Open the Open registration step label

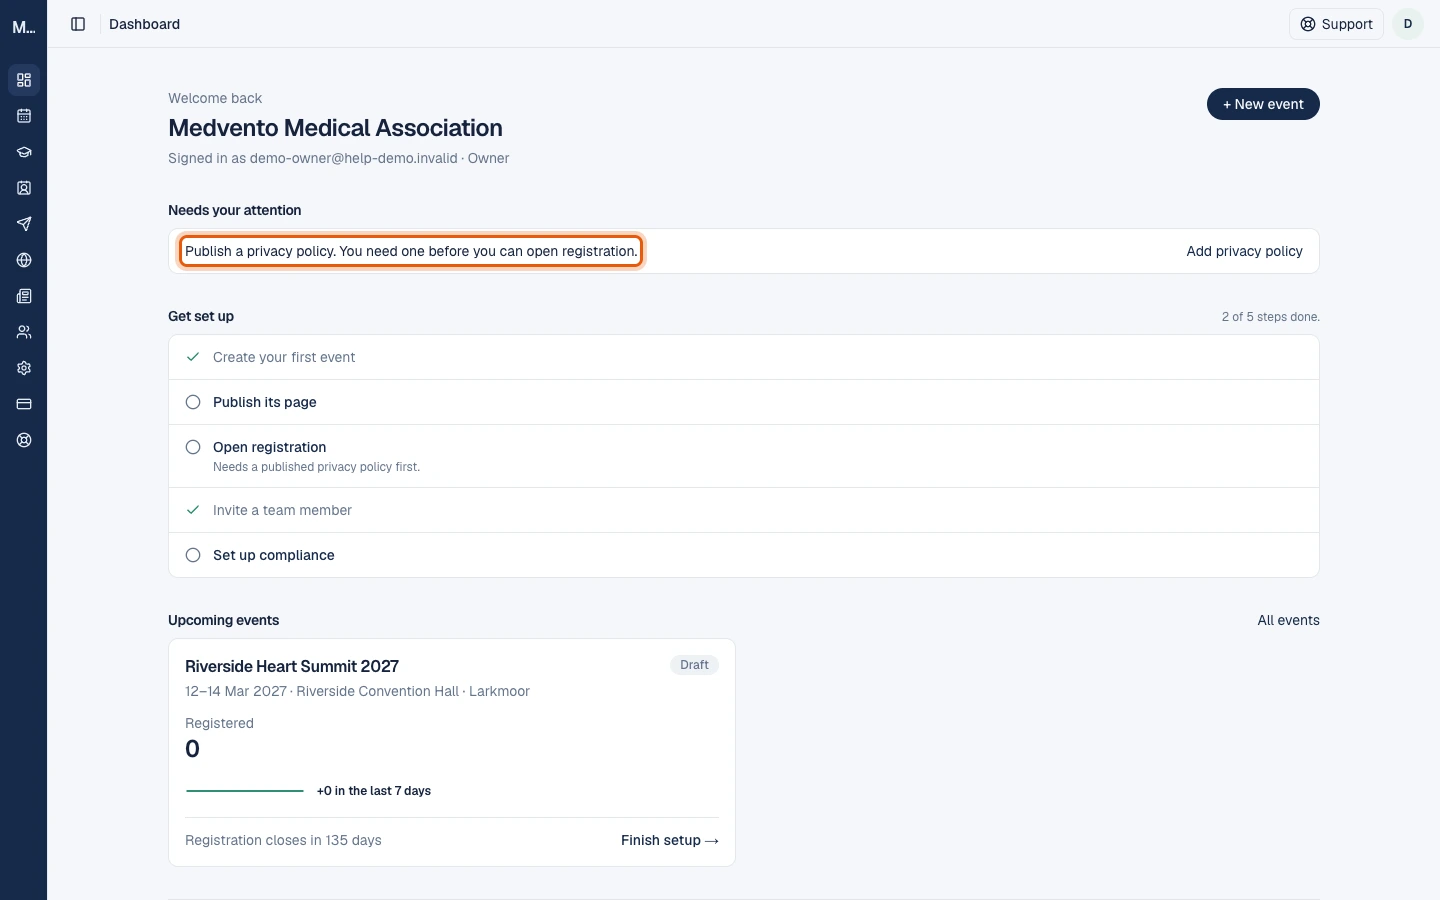coord(269,447)
